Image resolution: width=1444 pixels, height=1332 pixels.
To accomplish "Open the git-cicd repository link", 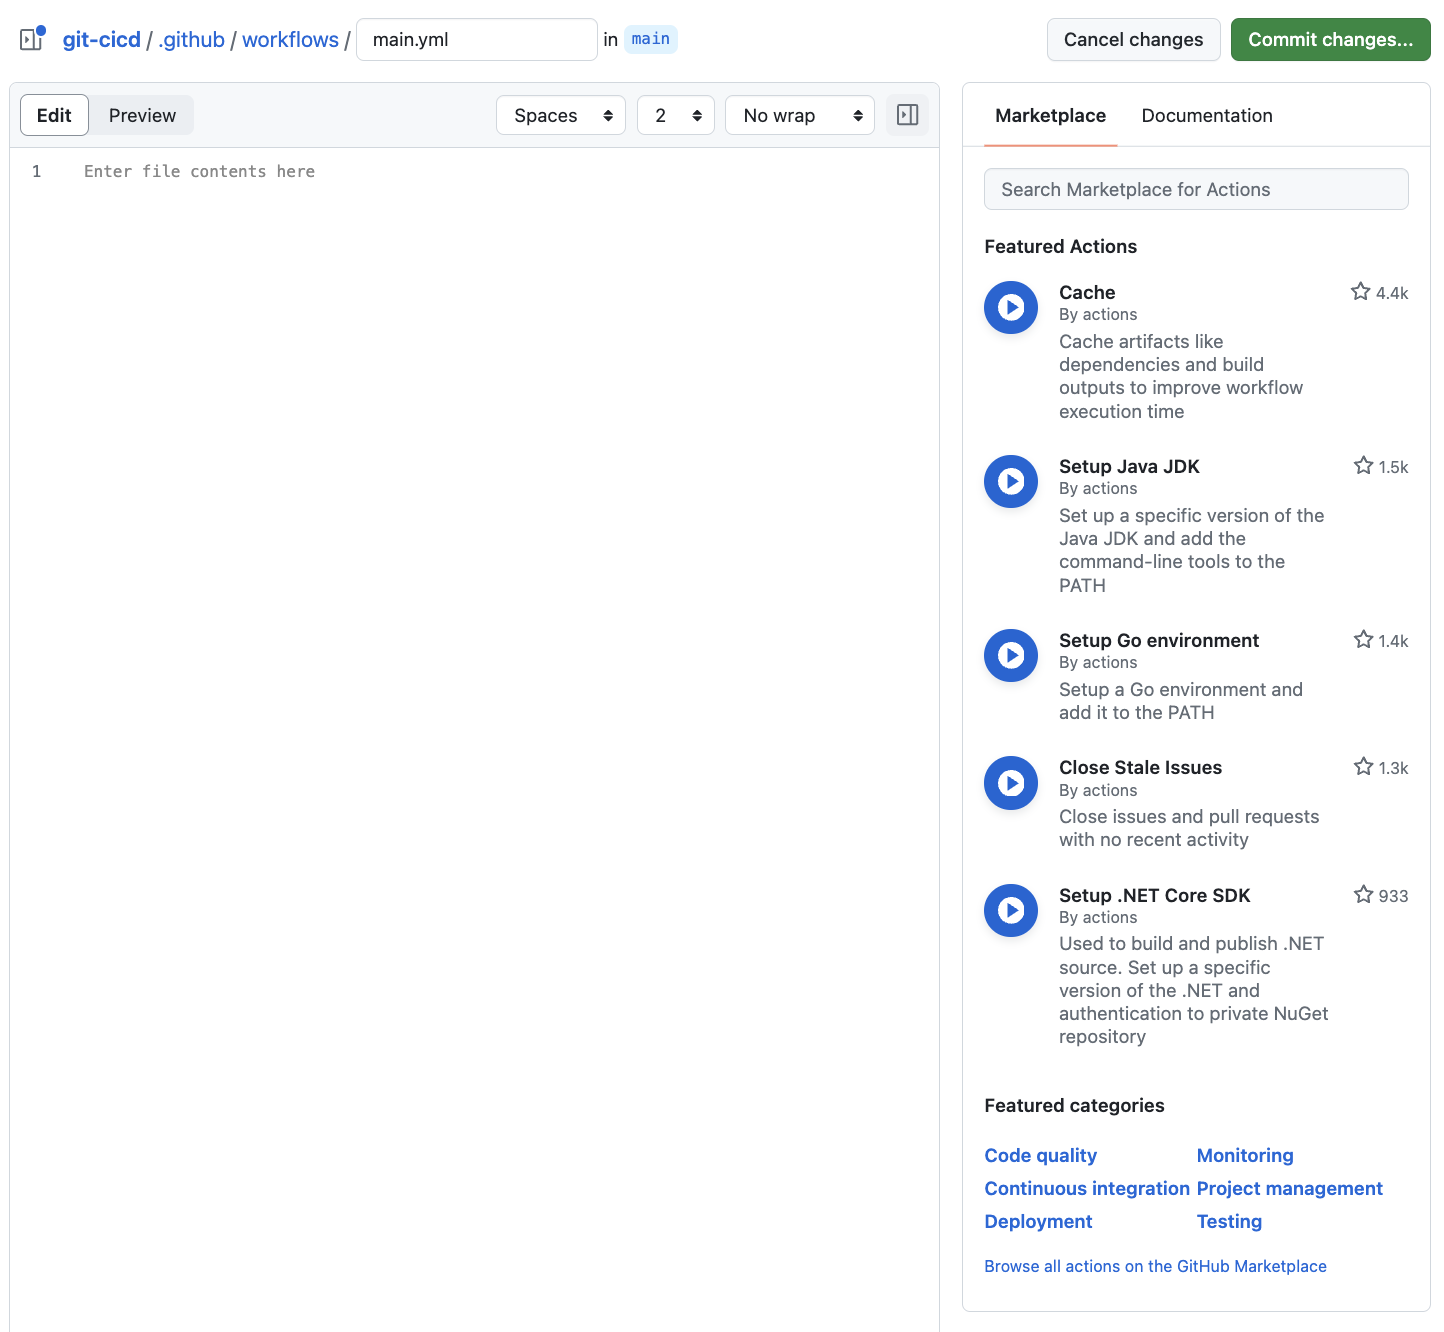I will pos(102,39).
